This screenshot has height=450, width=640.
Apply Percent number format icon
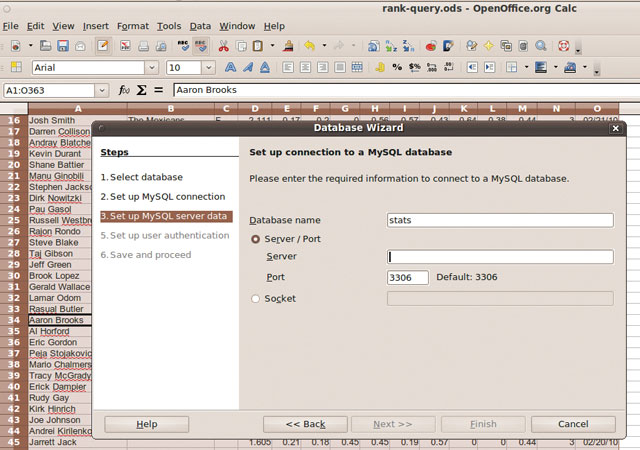point(397,67)
